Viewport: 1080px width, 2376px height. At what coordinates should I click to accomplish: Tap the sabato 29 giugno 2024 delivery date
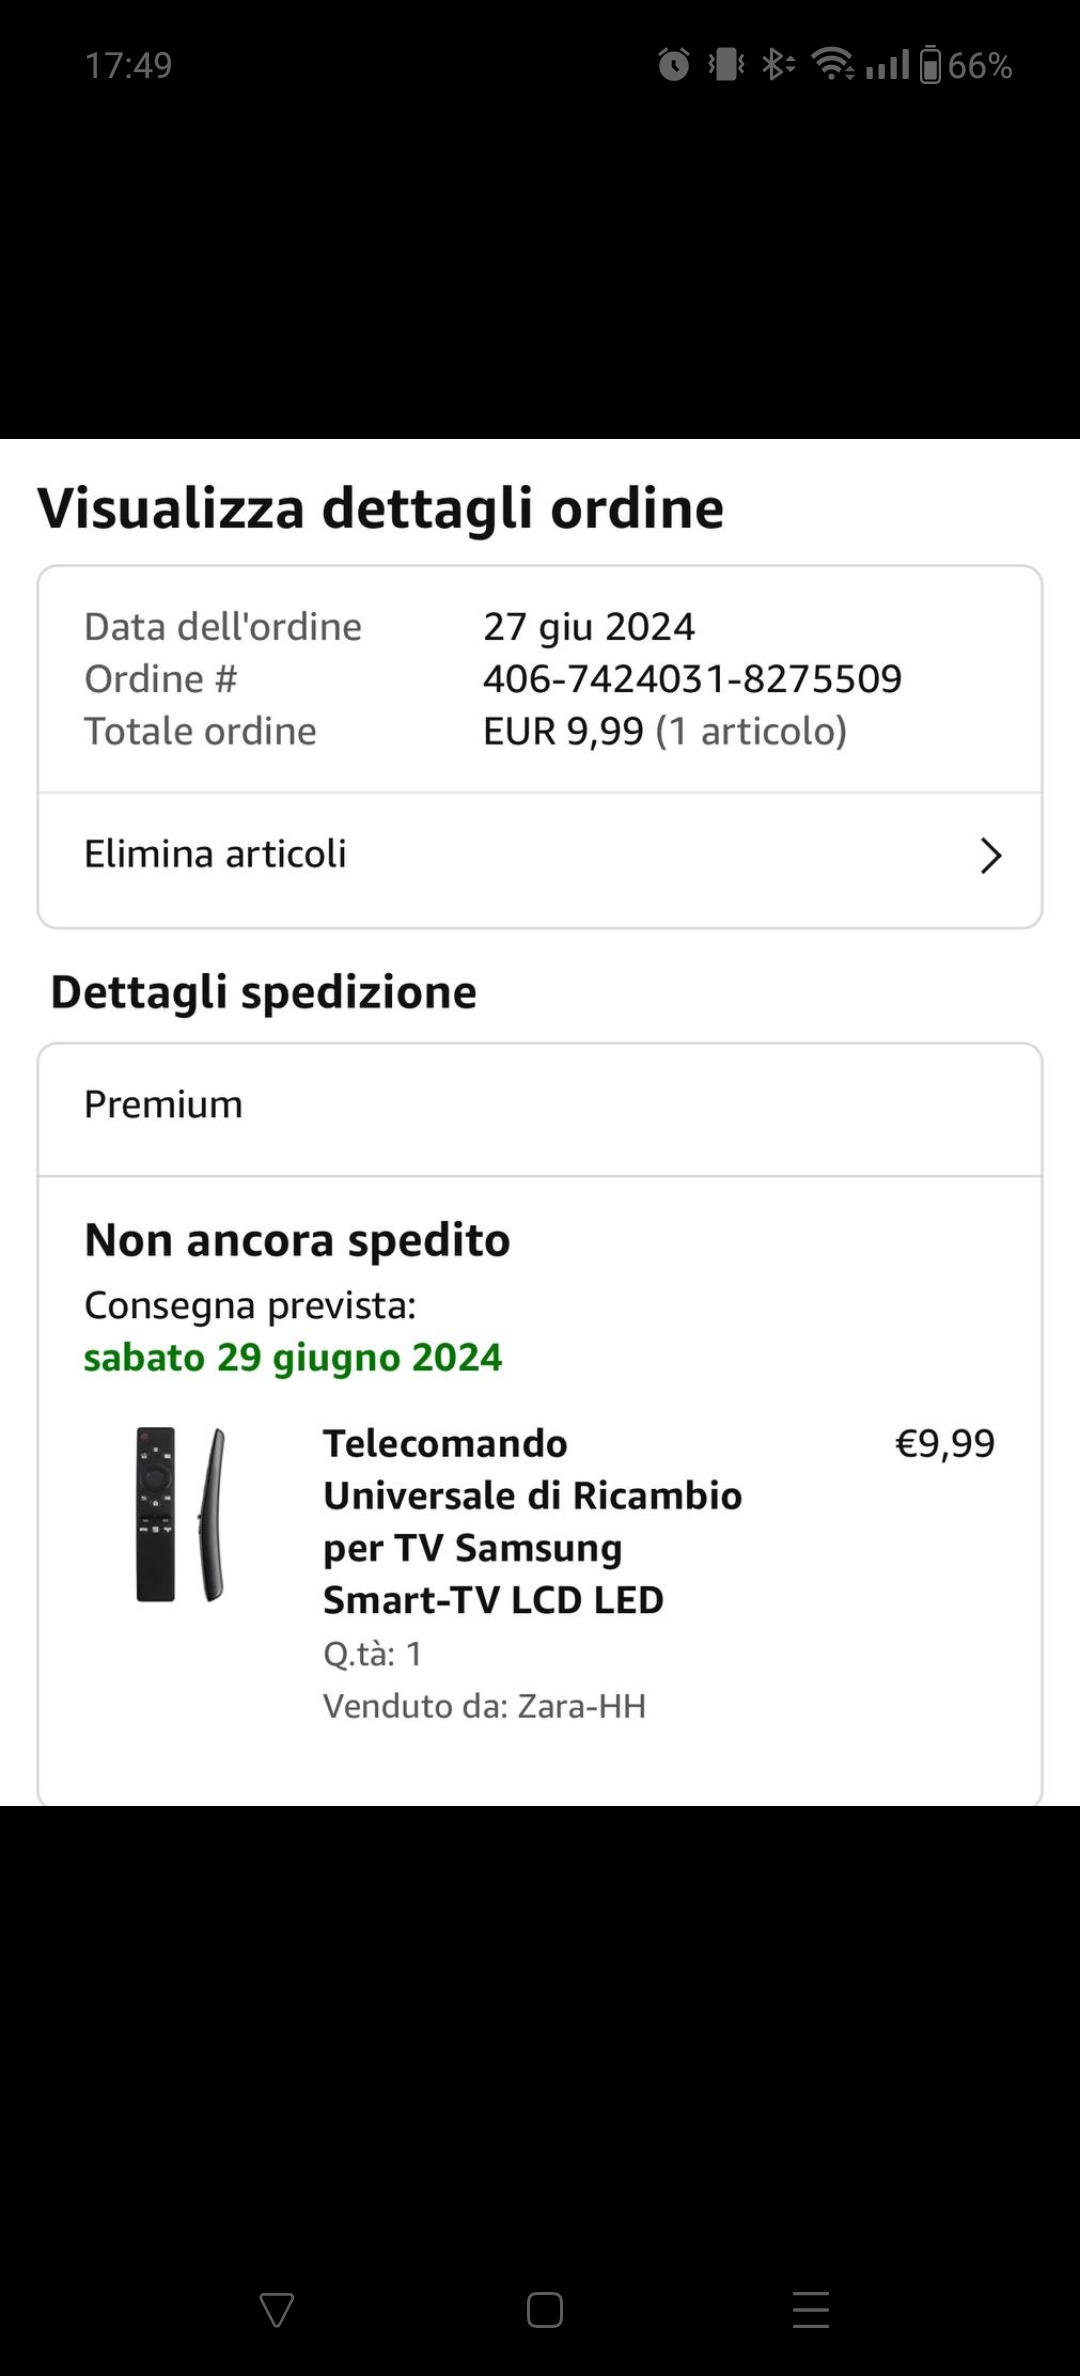tap(293, 1358)
